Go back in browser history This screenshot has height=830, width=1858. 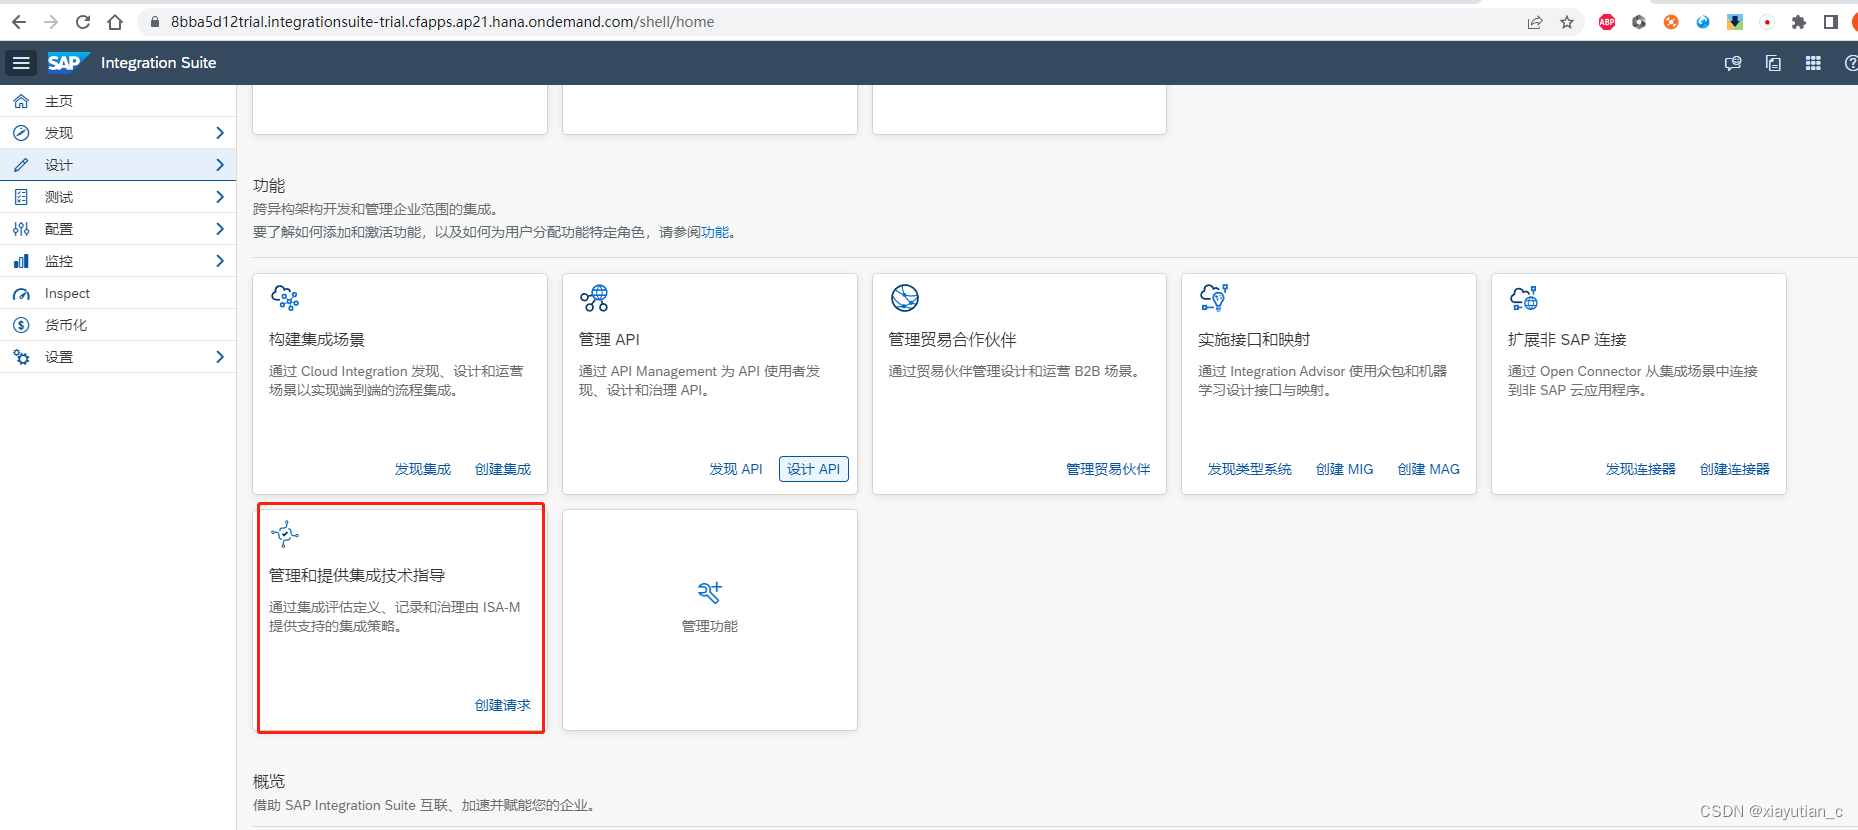[x=19, y=22]
